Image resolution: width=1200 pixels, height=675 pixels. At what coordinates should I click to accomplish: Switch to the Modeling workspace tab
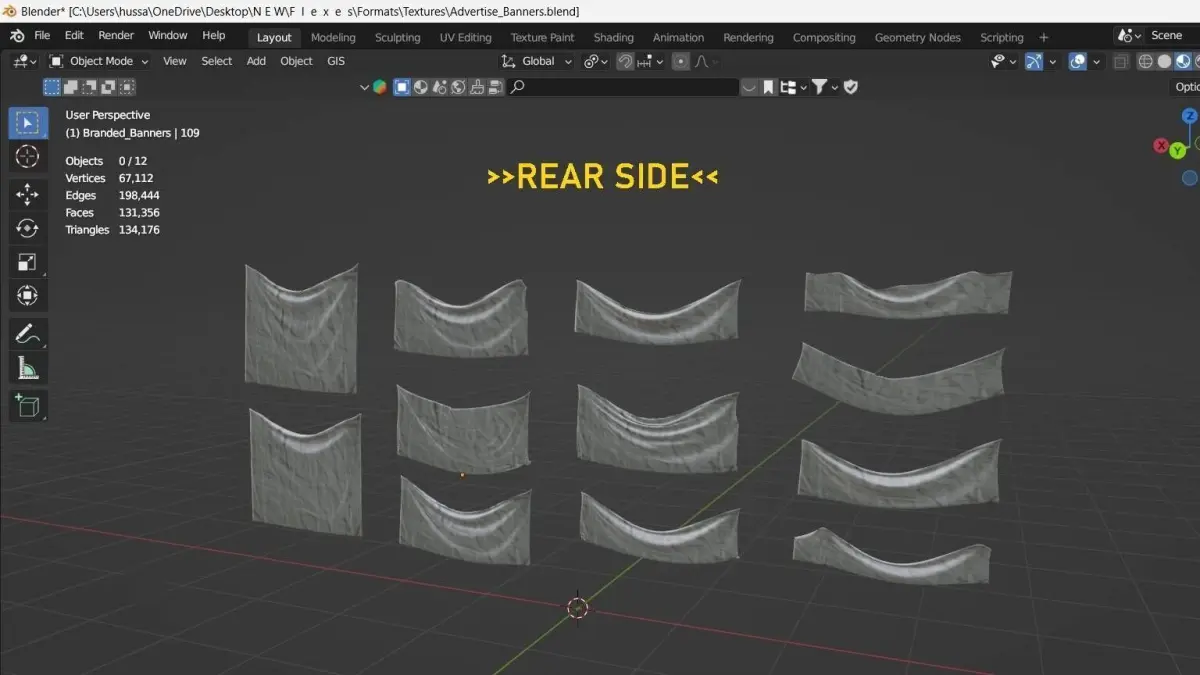click(x=333, y=38)
